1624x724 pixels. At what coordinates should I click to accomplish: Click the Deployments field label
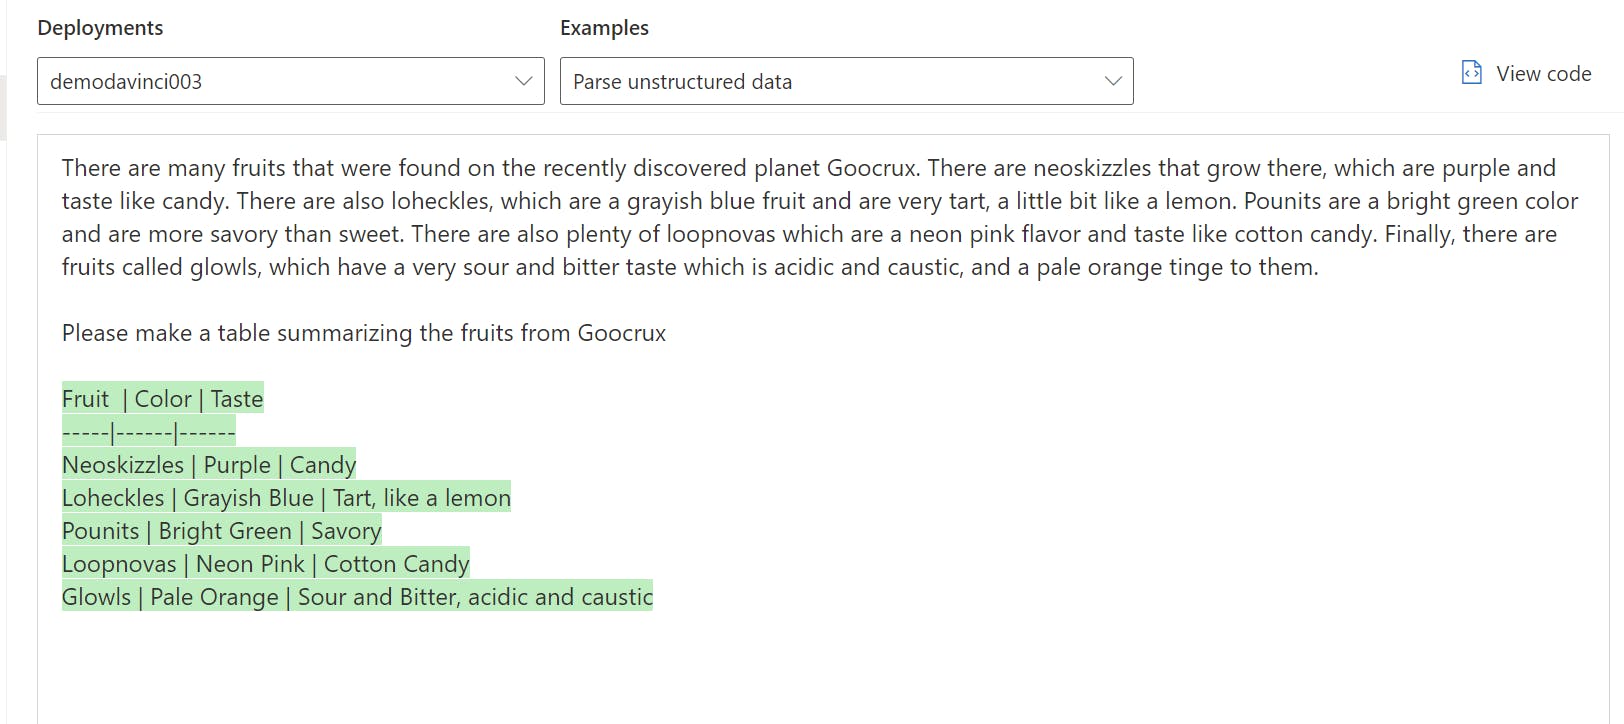100,28
